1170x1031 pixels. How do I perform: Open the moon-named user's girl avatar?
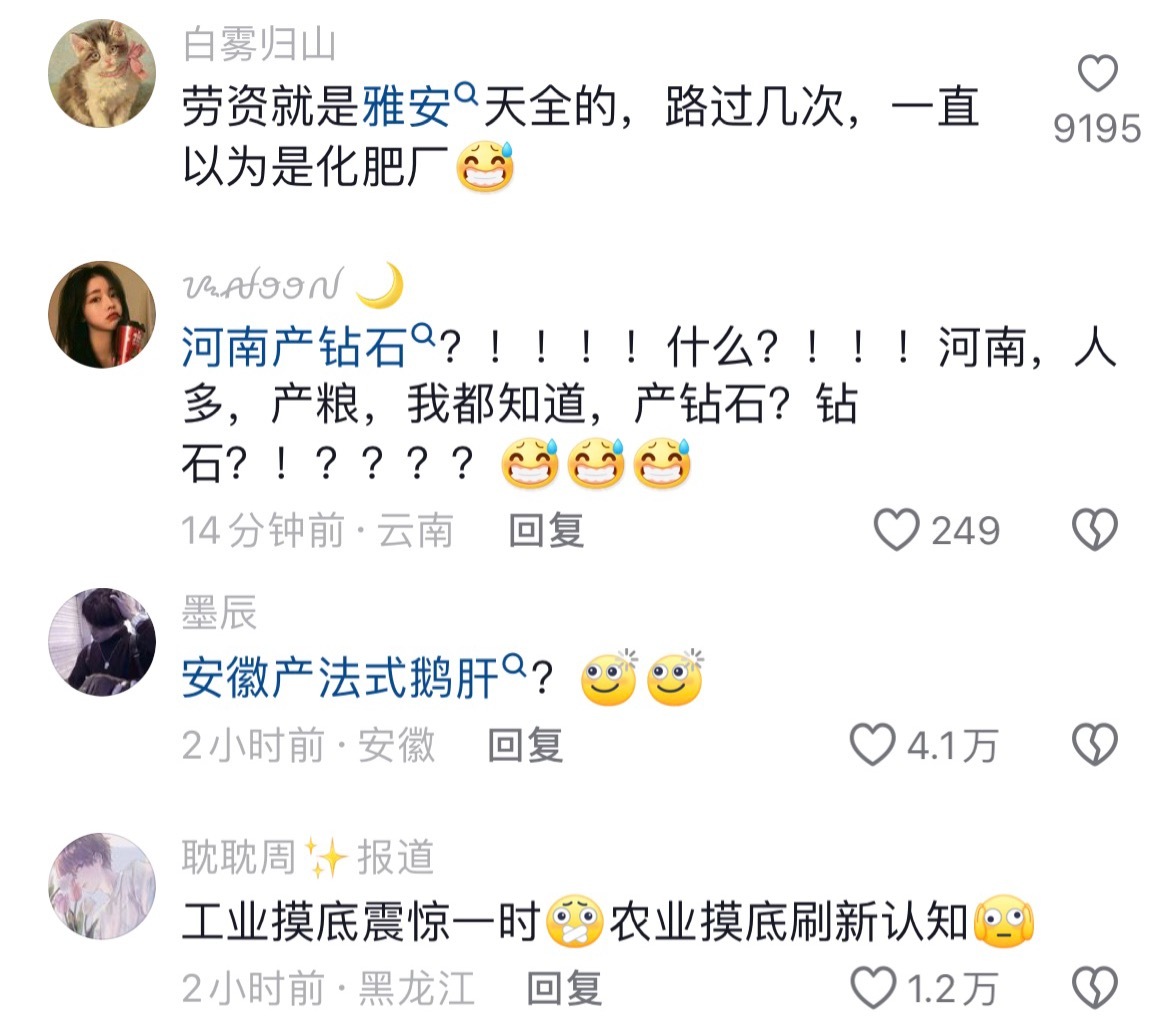coord(102,314)
